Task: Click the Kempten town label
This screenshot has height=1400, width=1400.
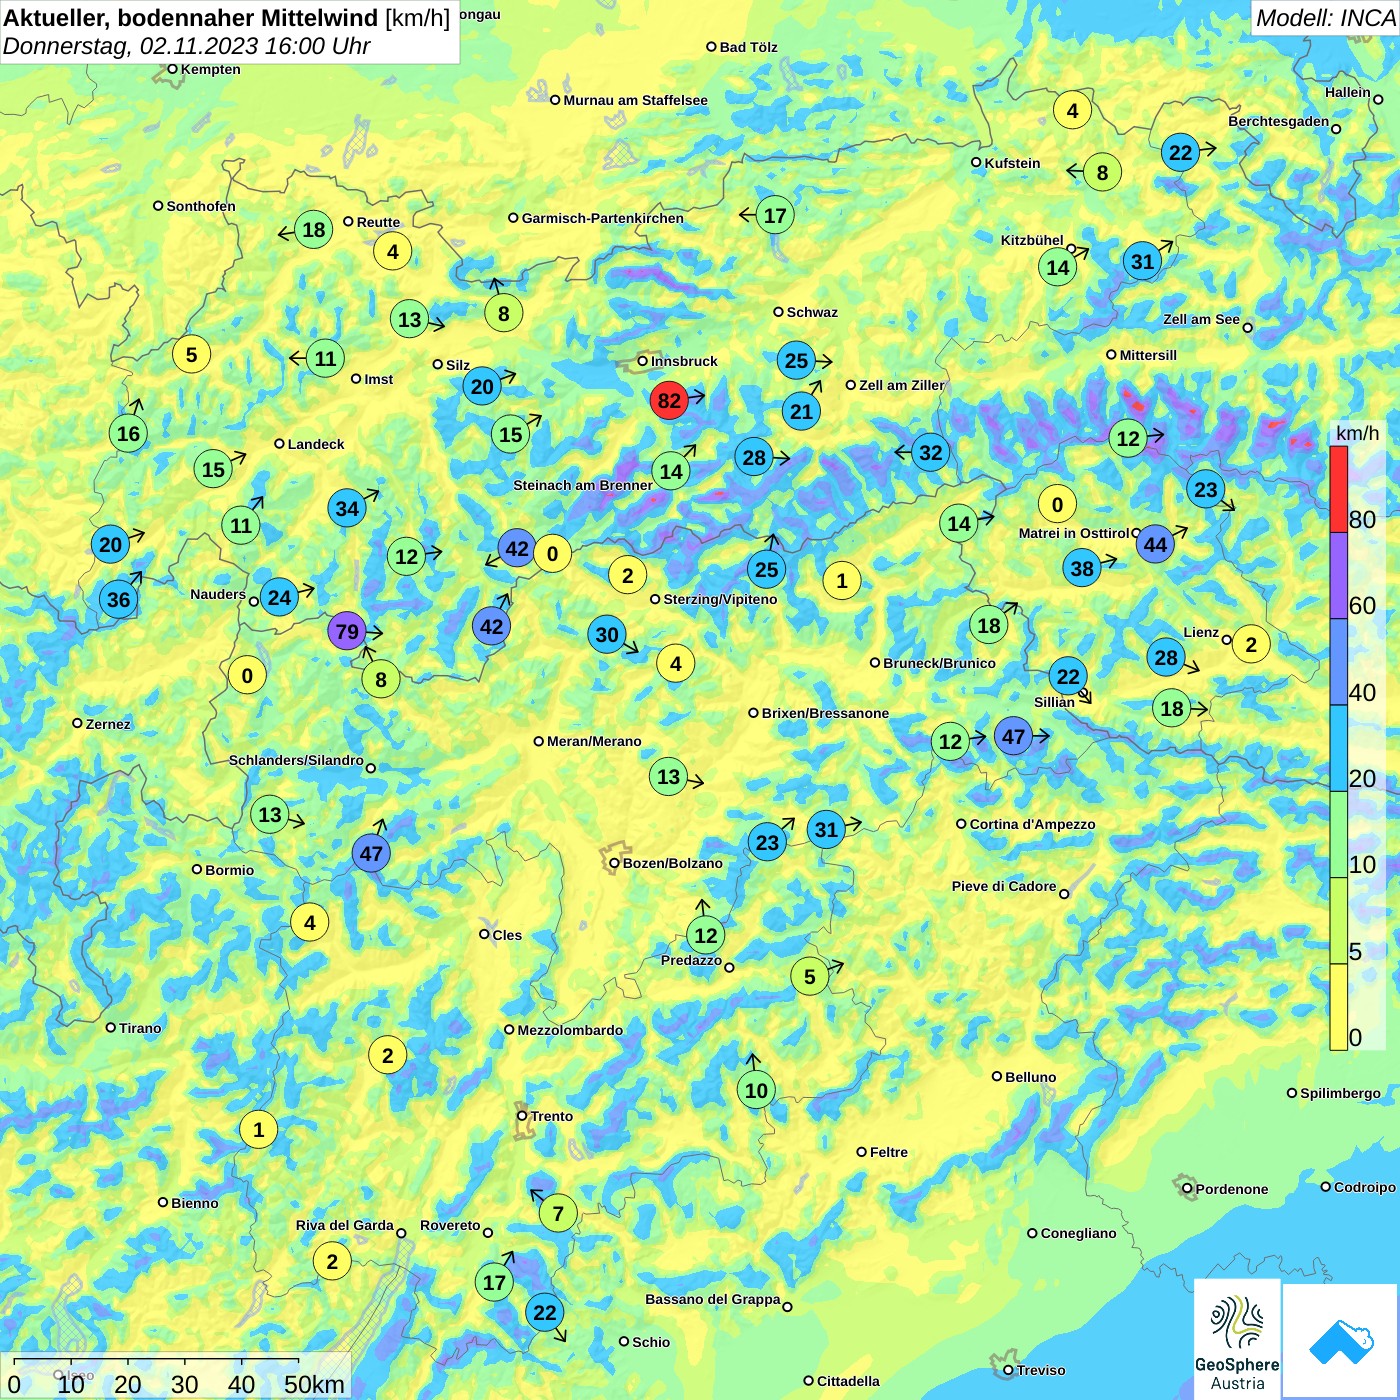Action: click(210, 69)
